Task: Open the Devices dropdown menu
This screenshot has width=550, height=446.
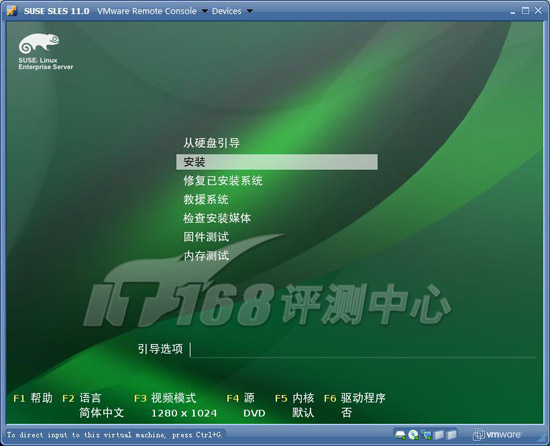Action: point(232,11)
